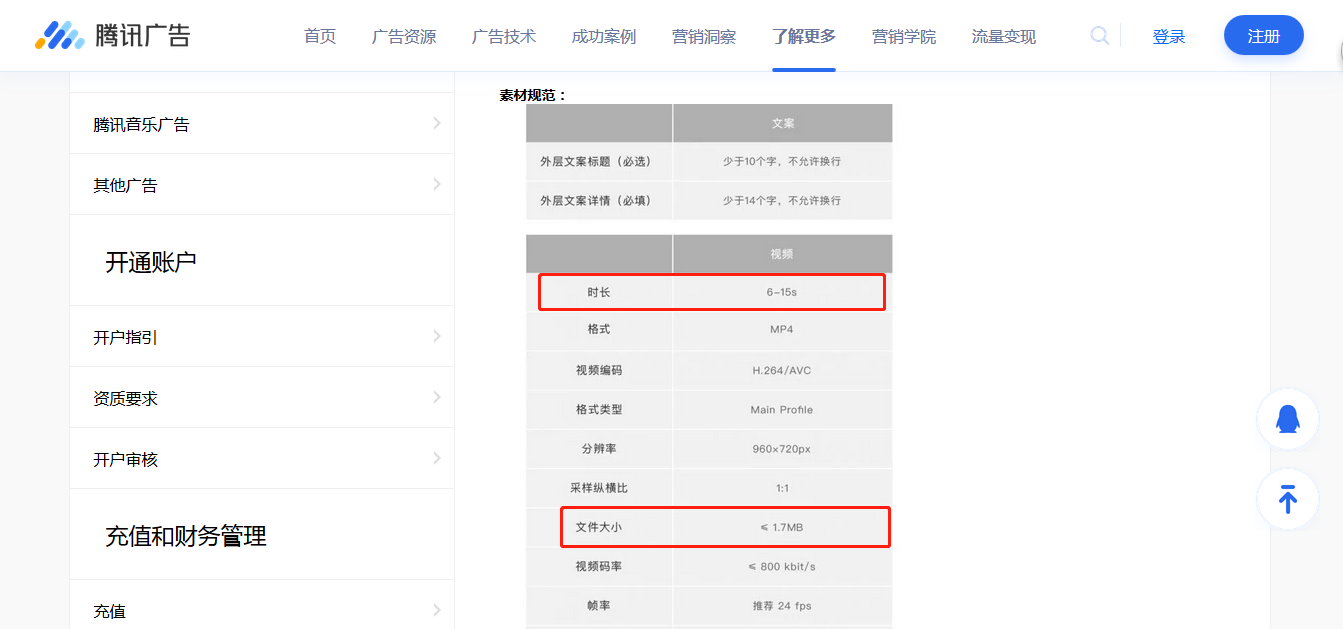Click 少于10个字，不允许换行 cell

[x=782, y=161]
